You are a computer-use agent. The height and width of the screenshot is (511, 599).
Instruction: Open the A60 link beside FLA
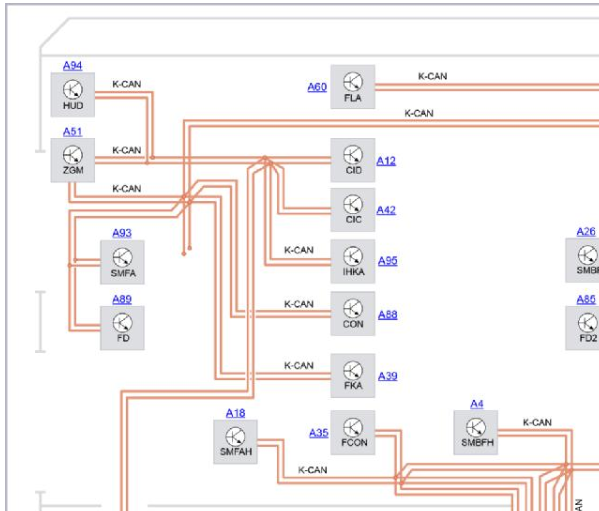click(317, 87)
